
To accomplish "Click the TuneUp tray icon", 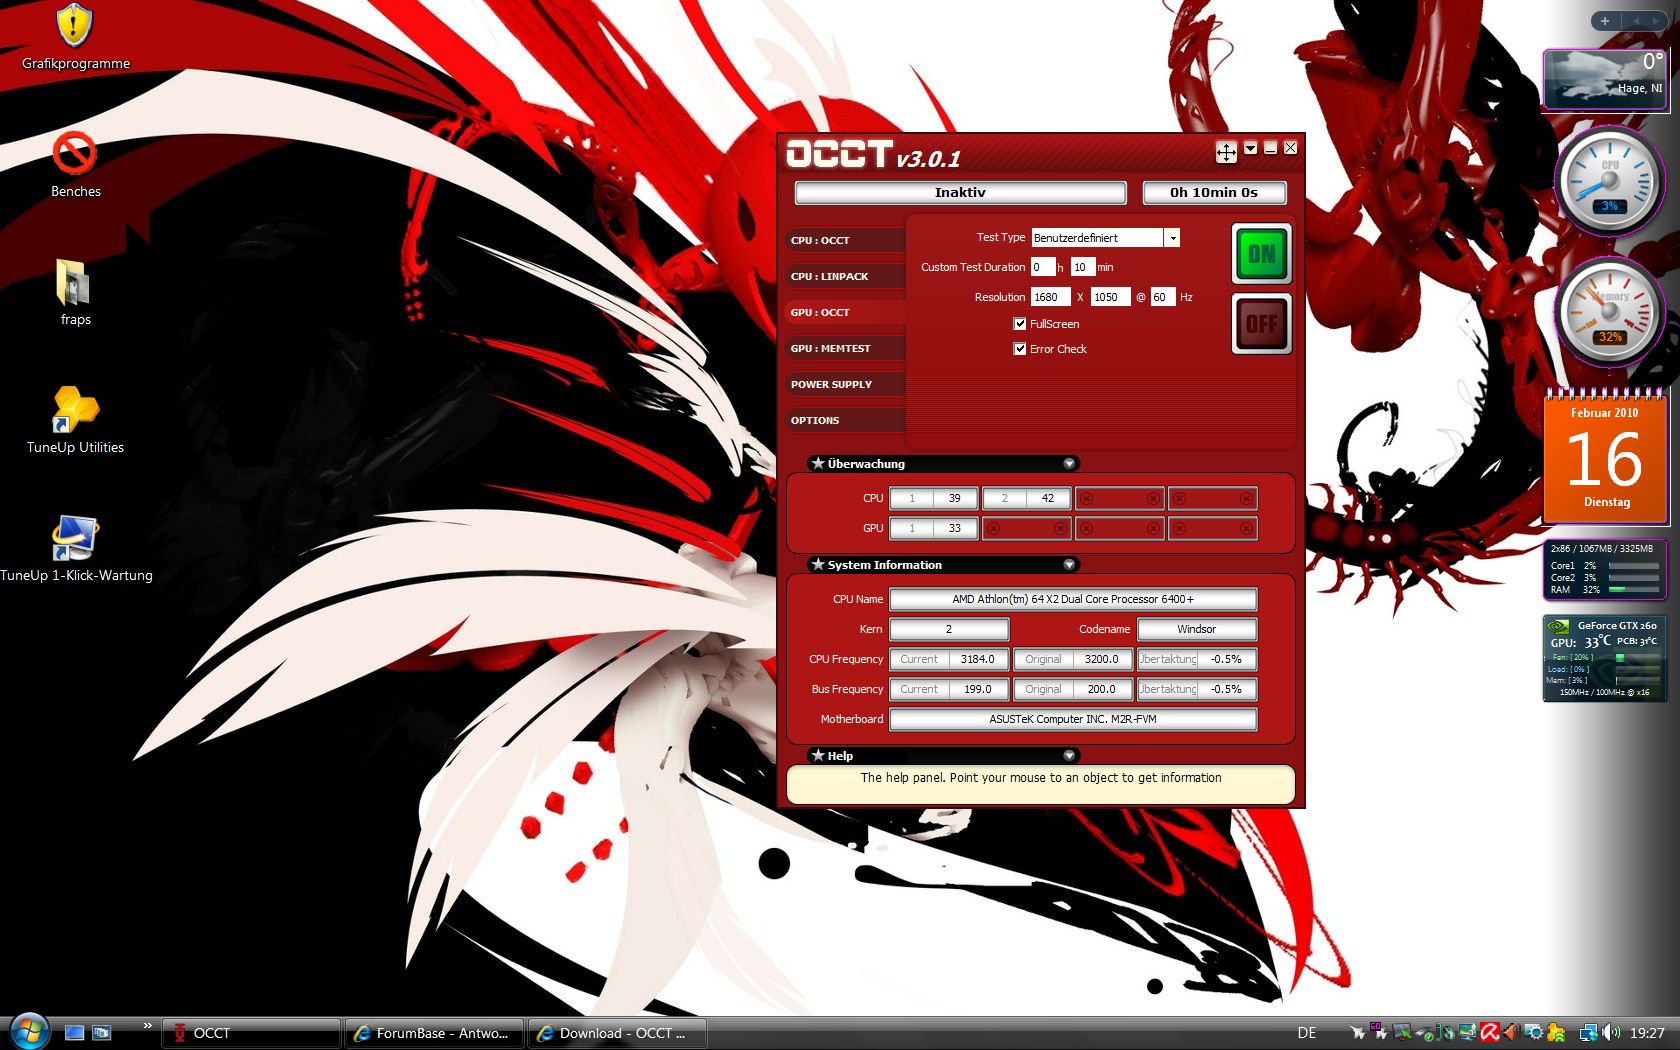I will [x=1556, y=1033].
